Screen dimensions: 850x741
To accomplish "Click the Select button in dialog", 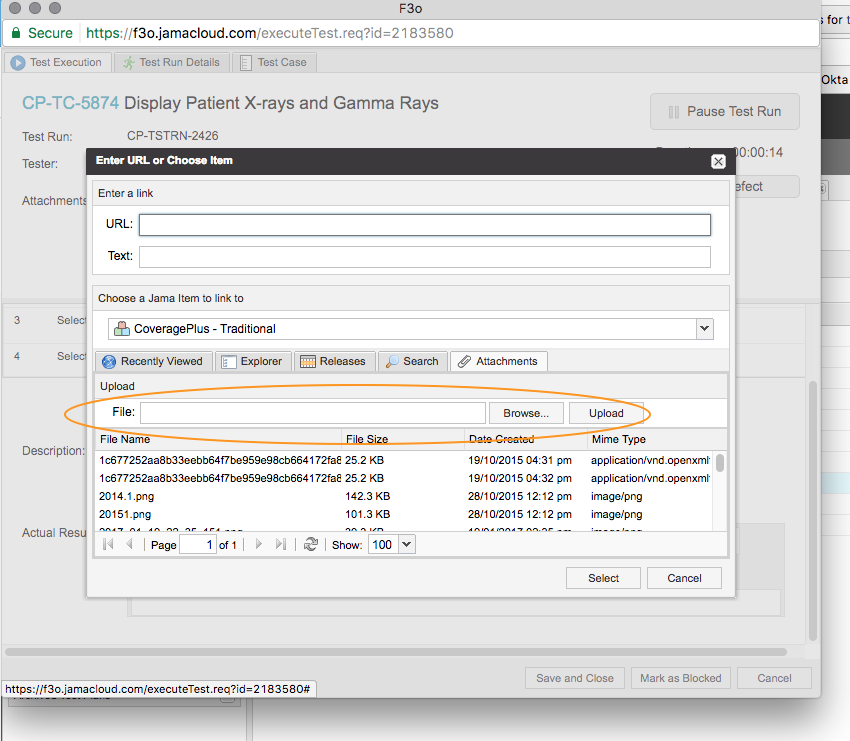I will pos(603,578).
